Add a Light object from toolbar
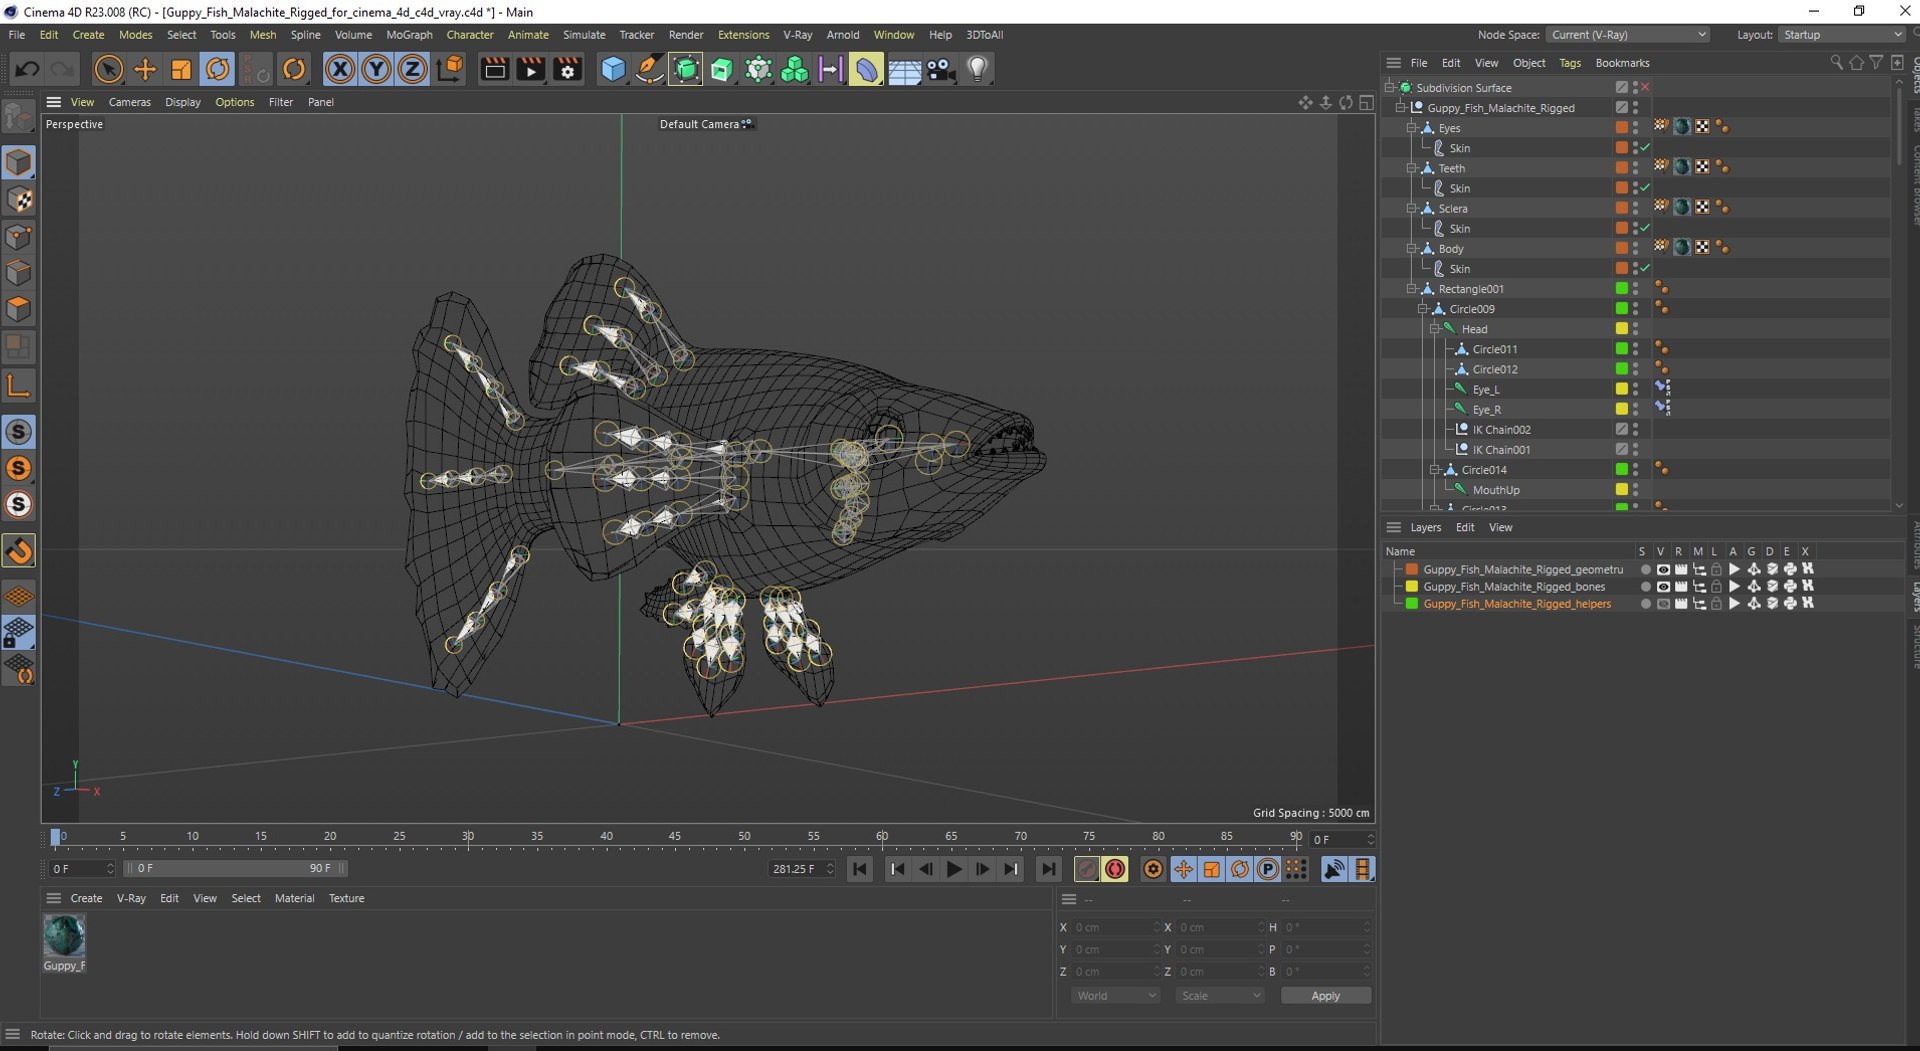The width and height of the screenshot is (1920, 1051). tap(977, 69)
